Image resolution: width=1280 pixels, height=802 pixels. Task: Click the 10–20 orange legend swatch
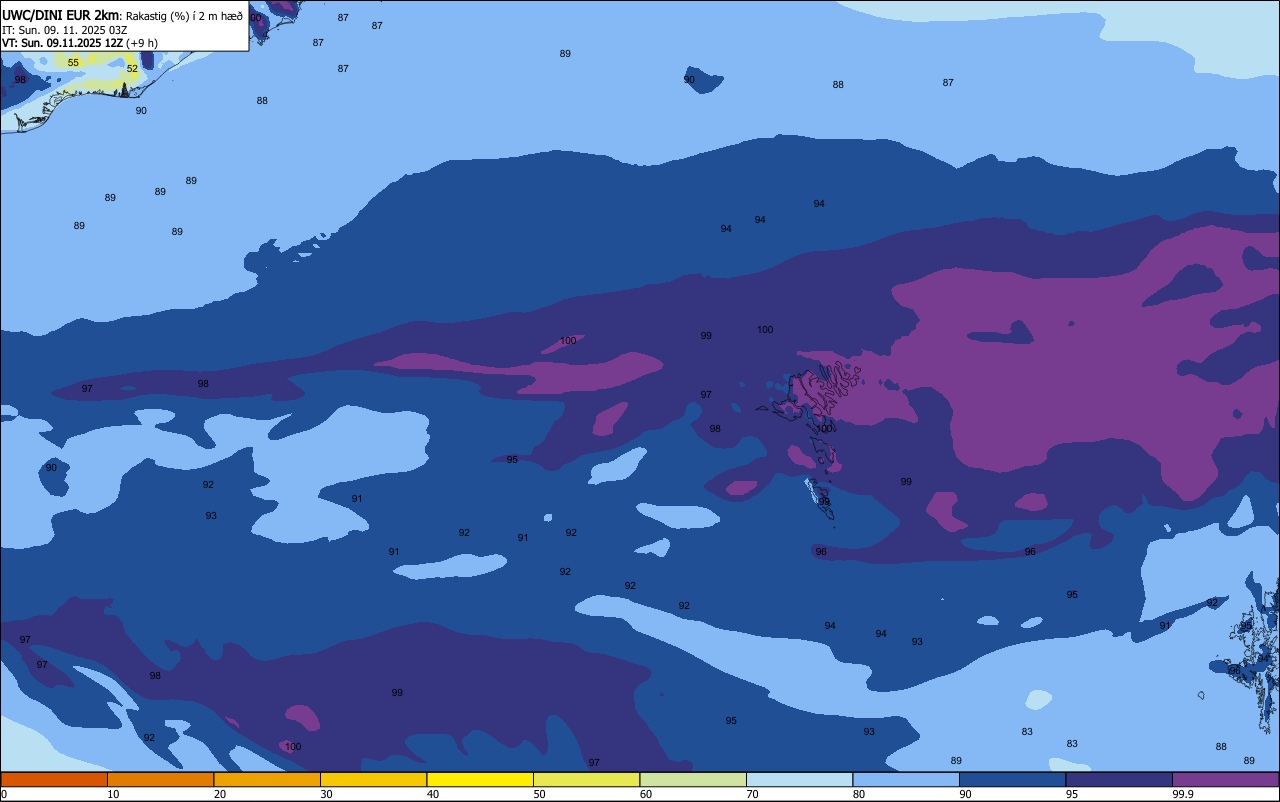(160, 779)
